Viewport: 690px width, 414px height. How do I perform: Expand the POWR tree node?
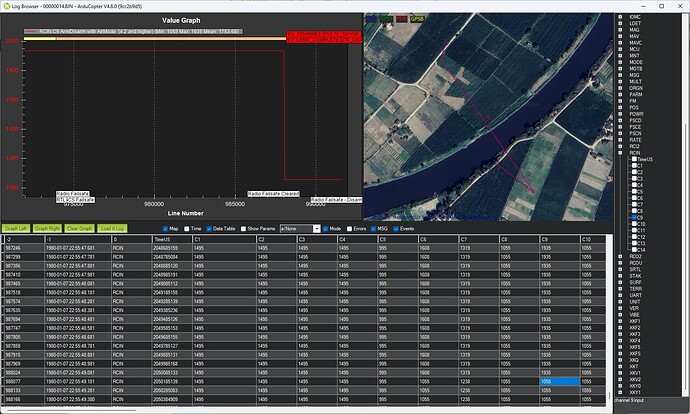coord(620,114)
